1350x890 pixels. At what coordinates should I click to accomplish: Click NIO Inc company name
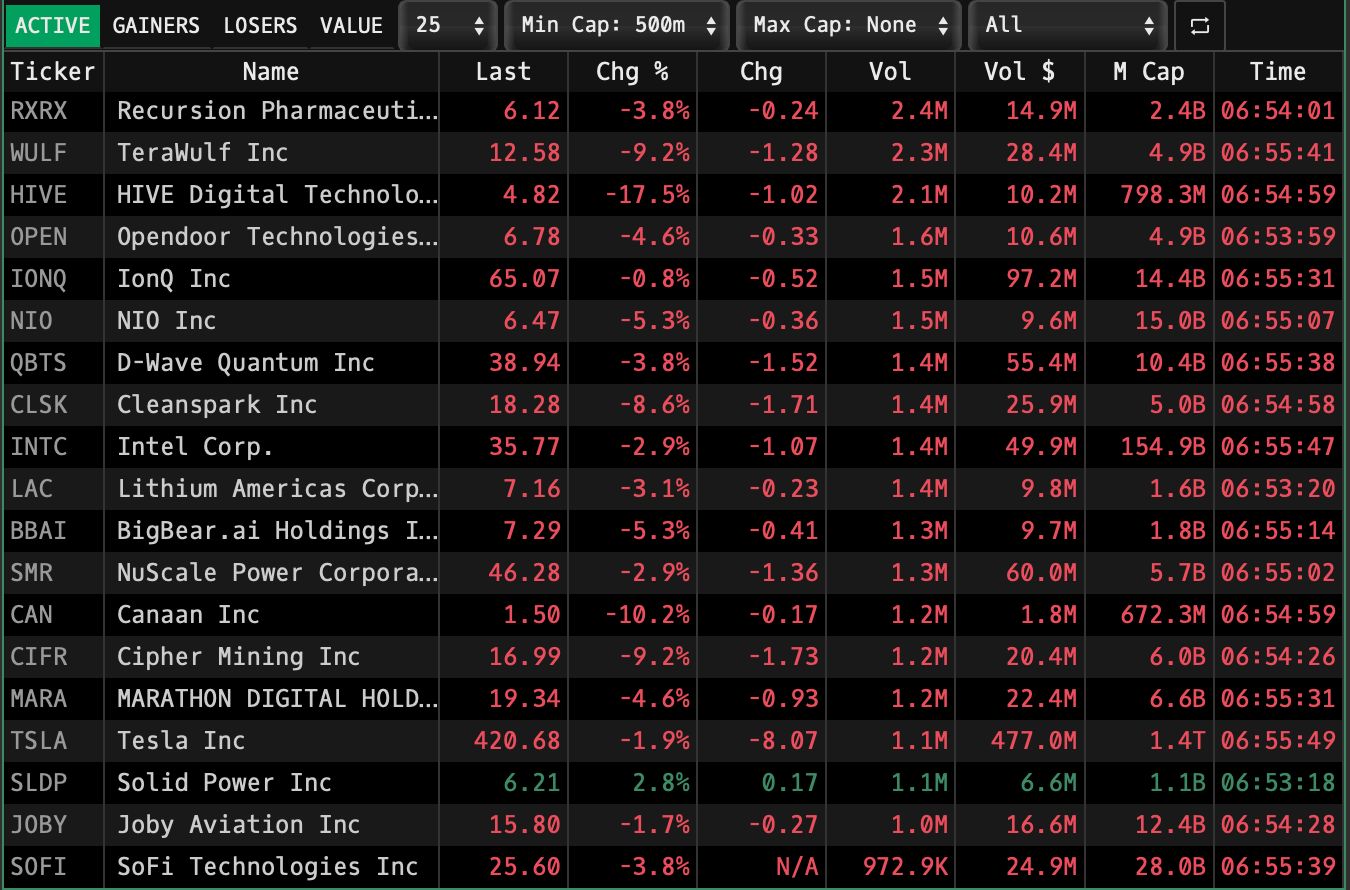point(167,321)
